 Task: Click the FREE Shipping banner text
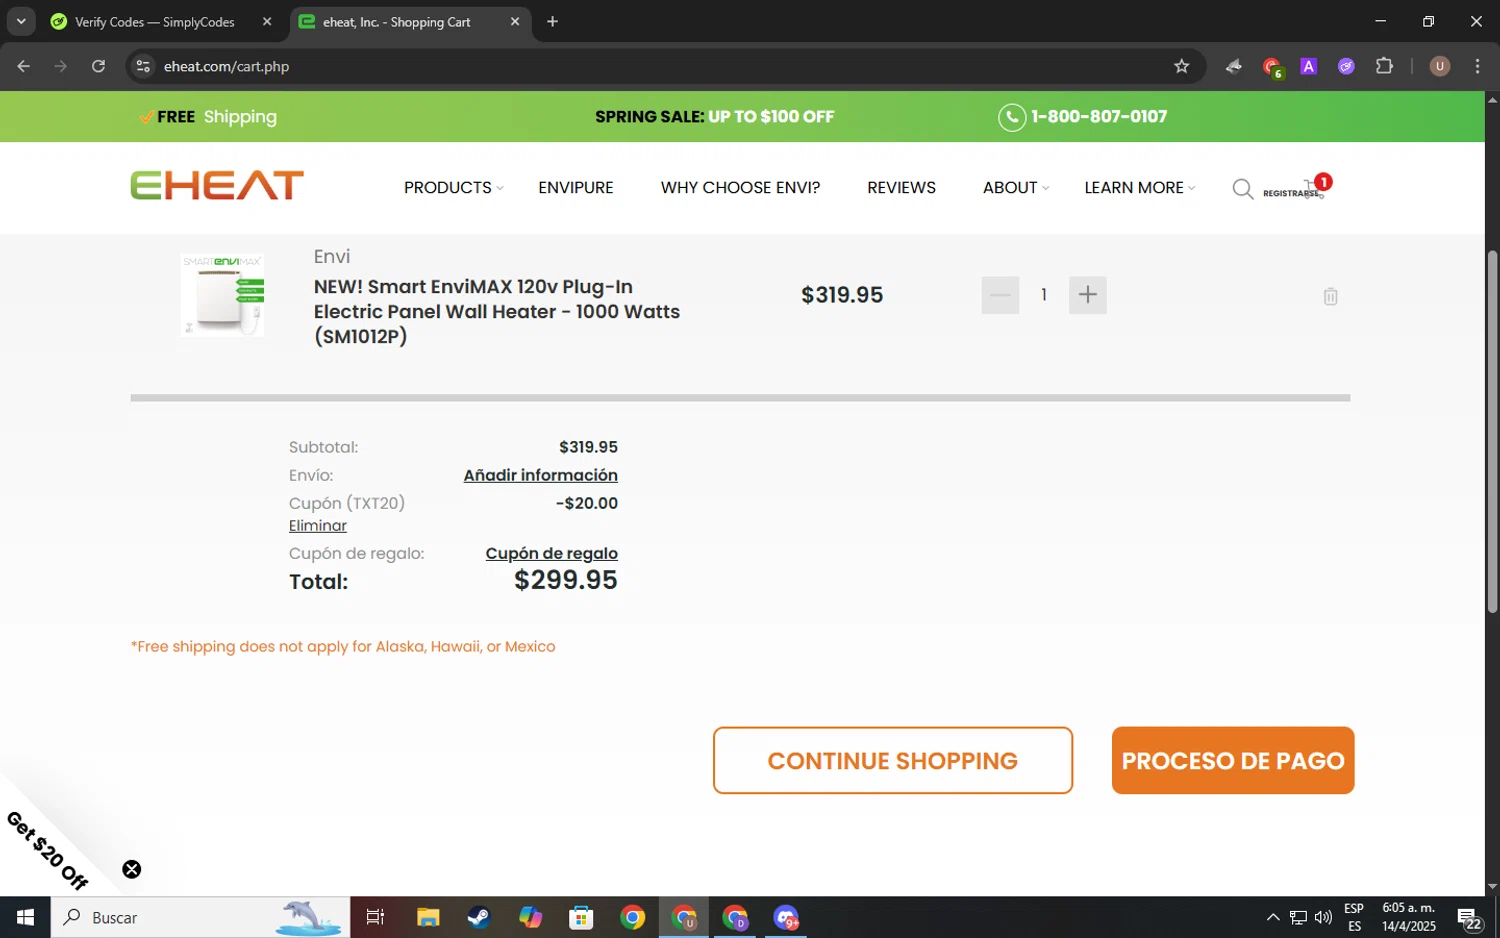(x=209, y=117)
